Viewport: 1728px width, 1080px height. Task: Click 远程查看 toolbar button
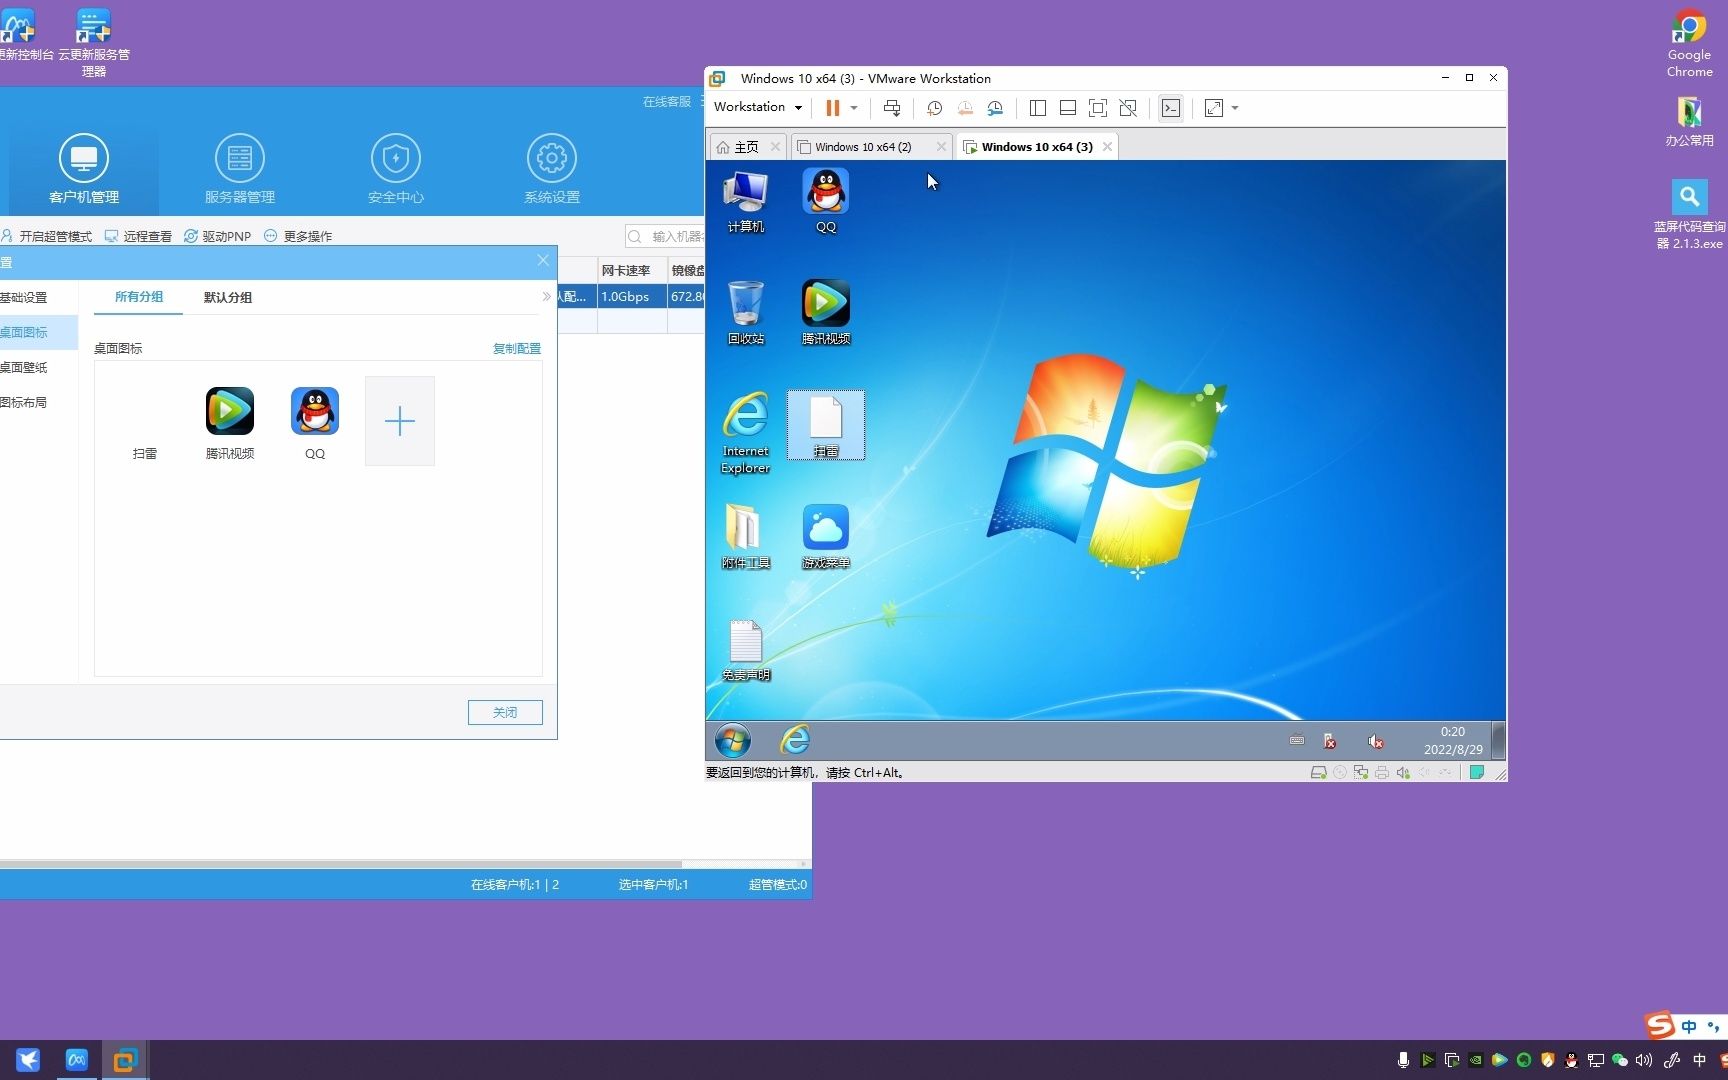tap(138, 237)
